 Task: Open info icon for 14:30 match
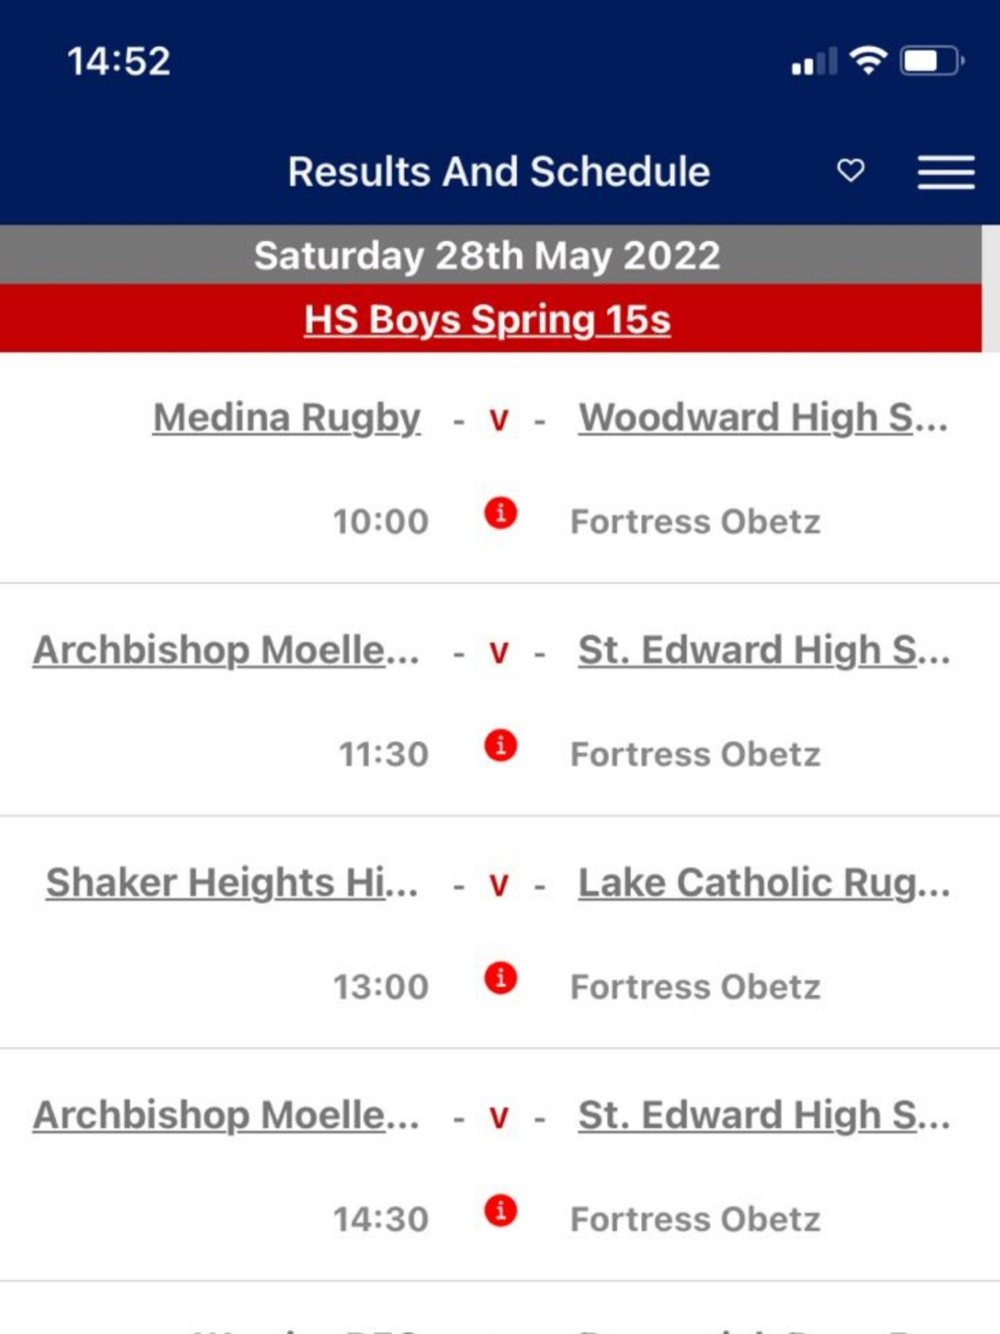500,1211
